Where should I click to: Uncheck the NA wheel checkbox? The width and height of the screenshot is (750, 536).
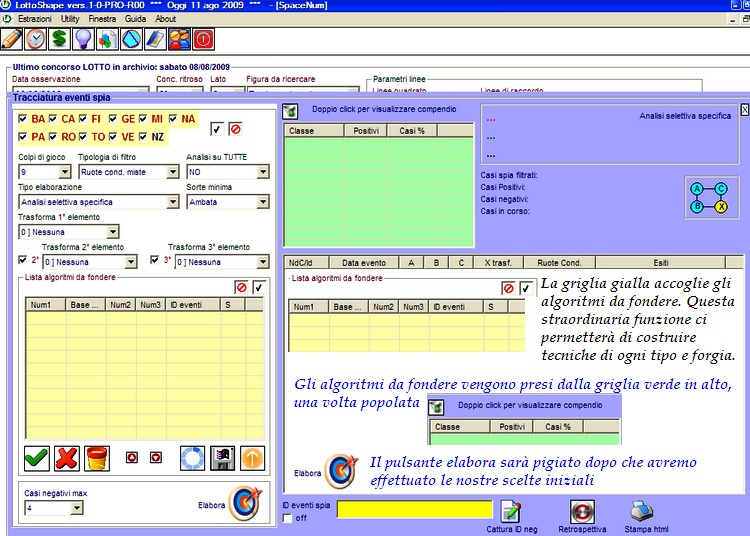173,118
